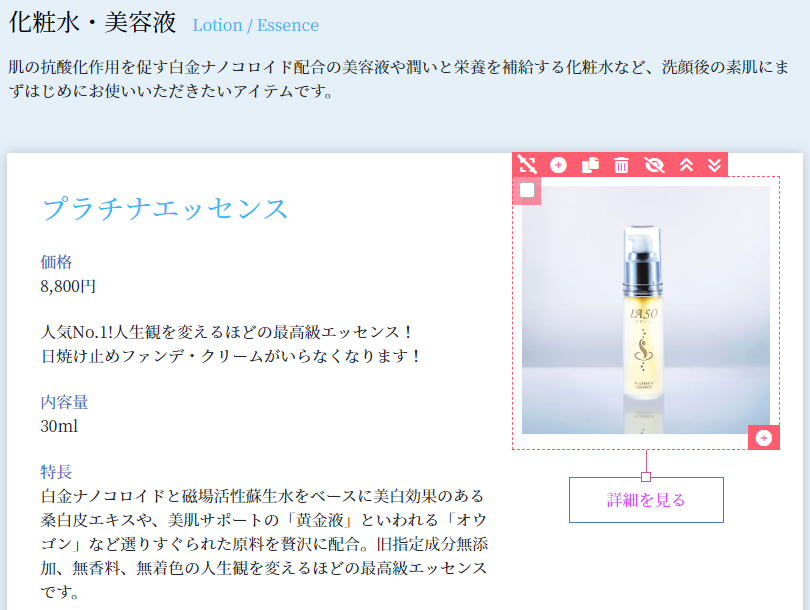Click the Lotion / Essence subtitle
Viewport: 810px width, 610px height.
tap(256, 25)
